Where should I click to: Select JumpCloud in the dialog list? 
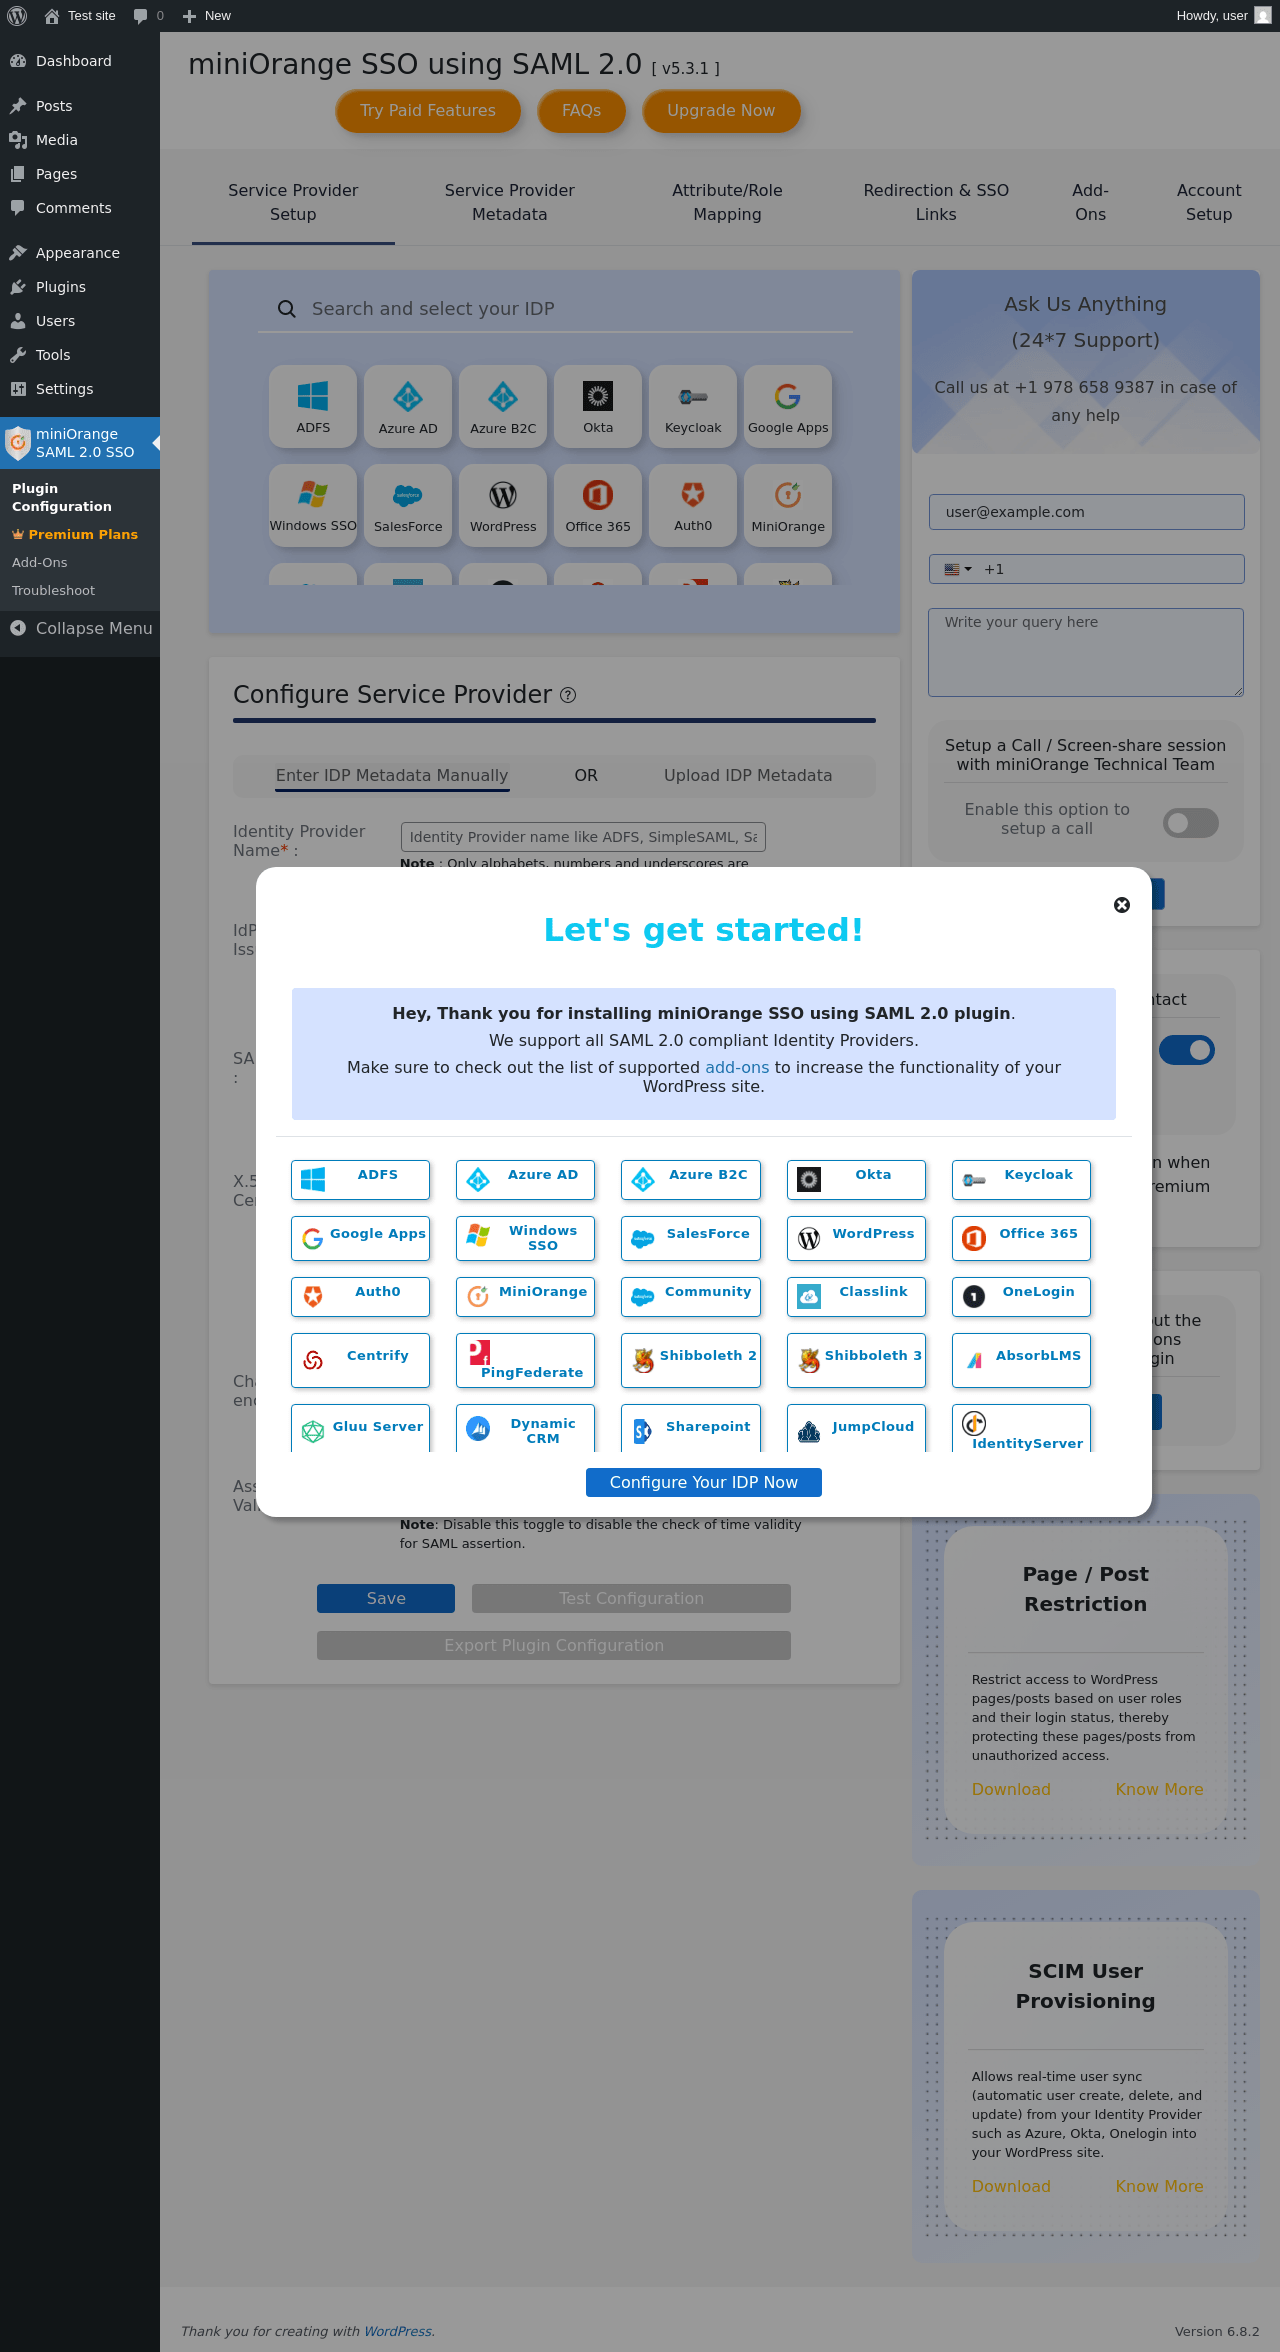(x=856, y=1428)
